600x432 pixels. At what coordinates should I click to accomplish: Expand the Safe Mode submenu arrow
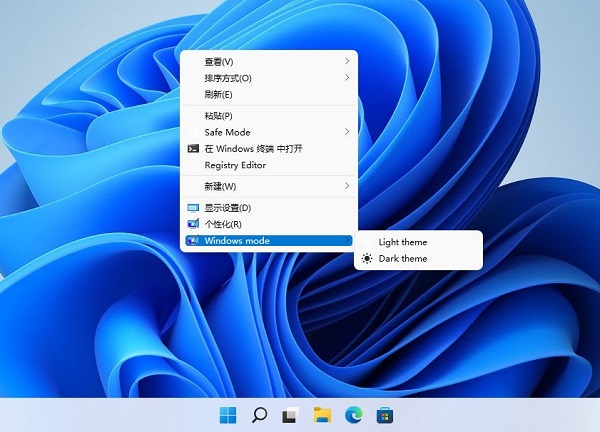click(347, 132)
